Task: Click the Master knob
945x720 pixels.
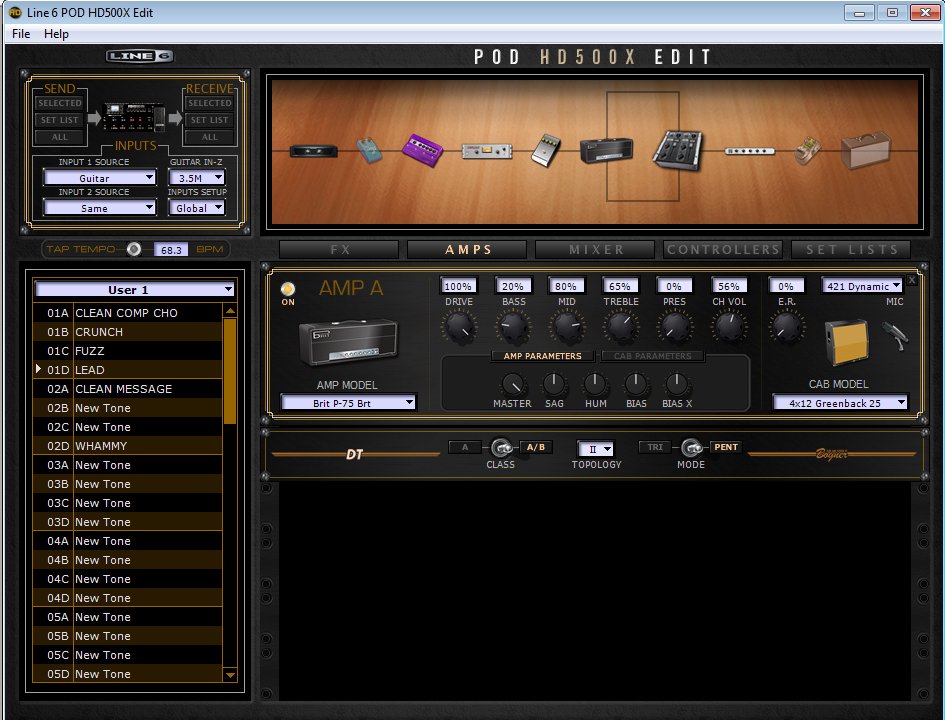Action: (x=512, y=384)
